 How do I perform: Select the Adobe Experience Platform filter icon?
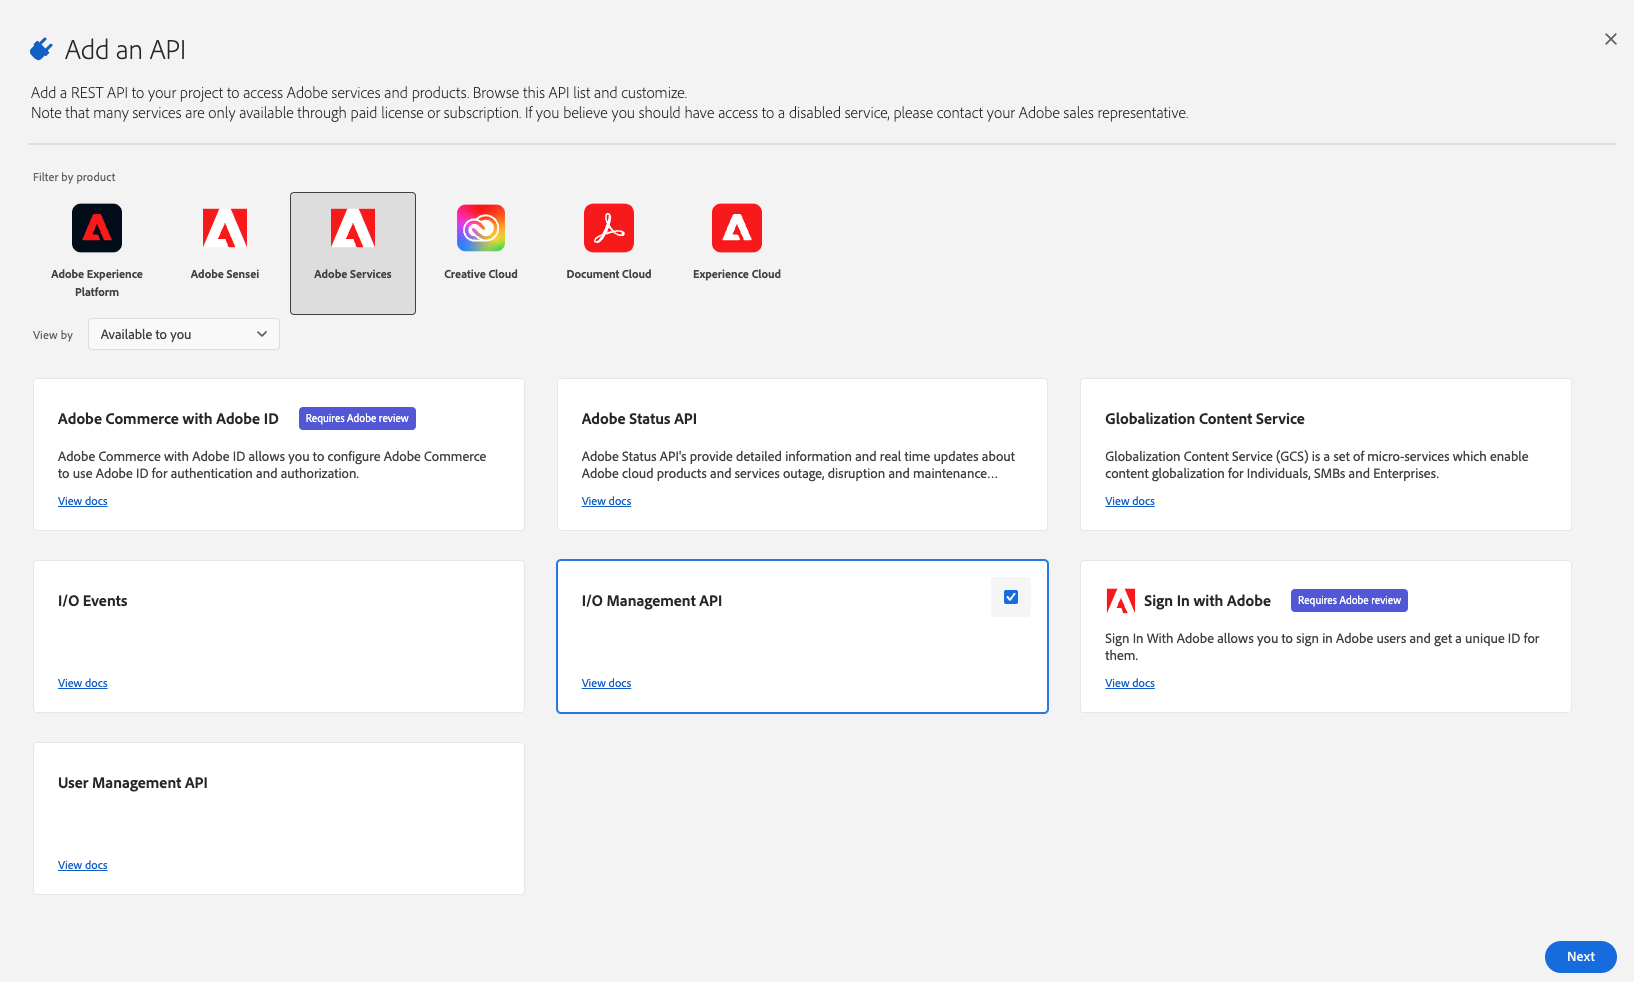97,228
